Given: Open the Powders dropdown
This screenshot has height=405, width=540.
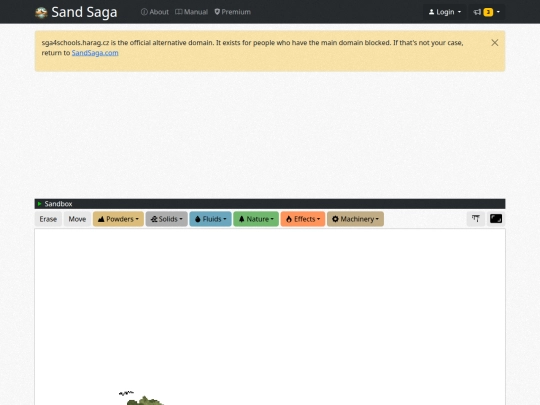Looking at the screenshot, I should (x=118, y=219).
